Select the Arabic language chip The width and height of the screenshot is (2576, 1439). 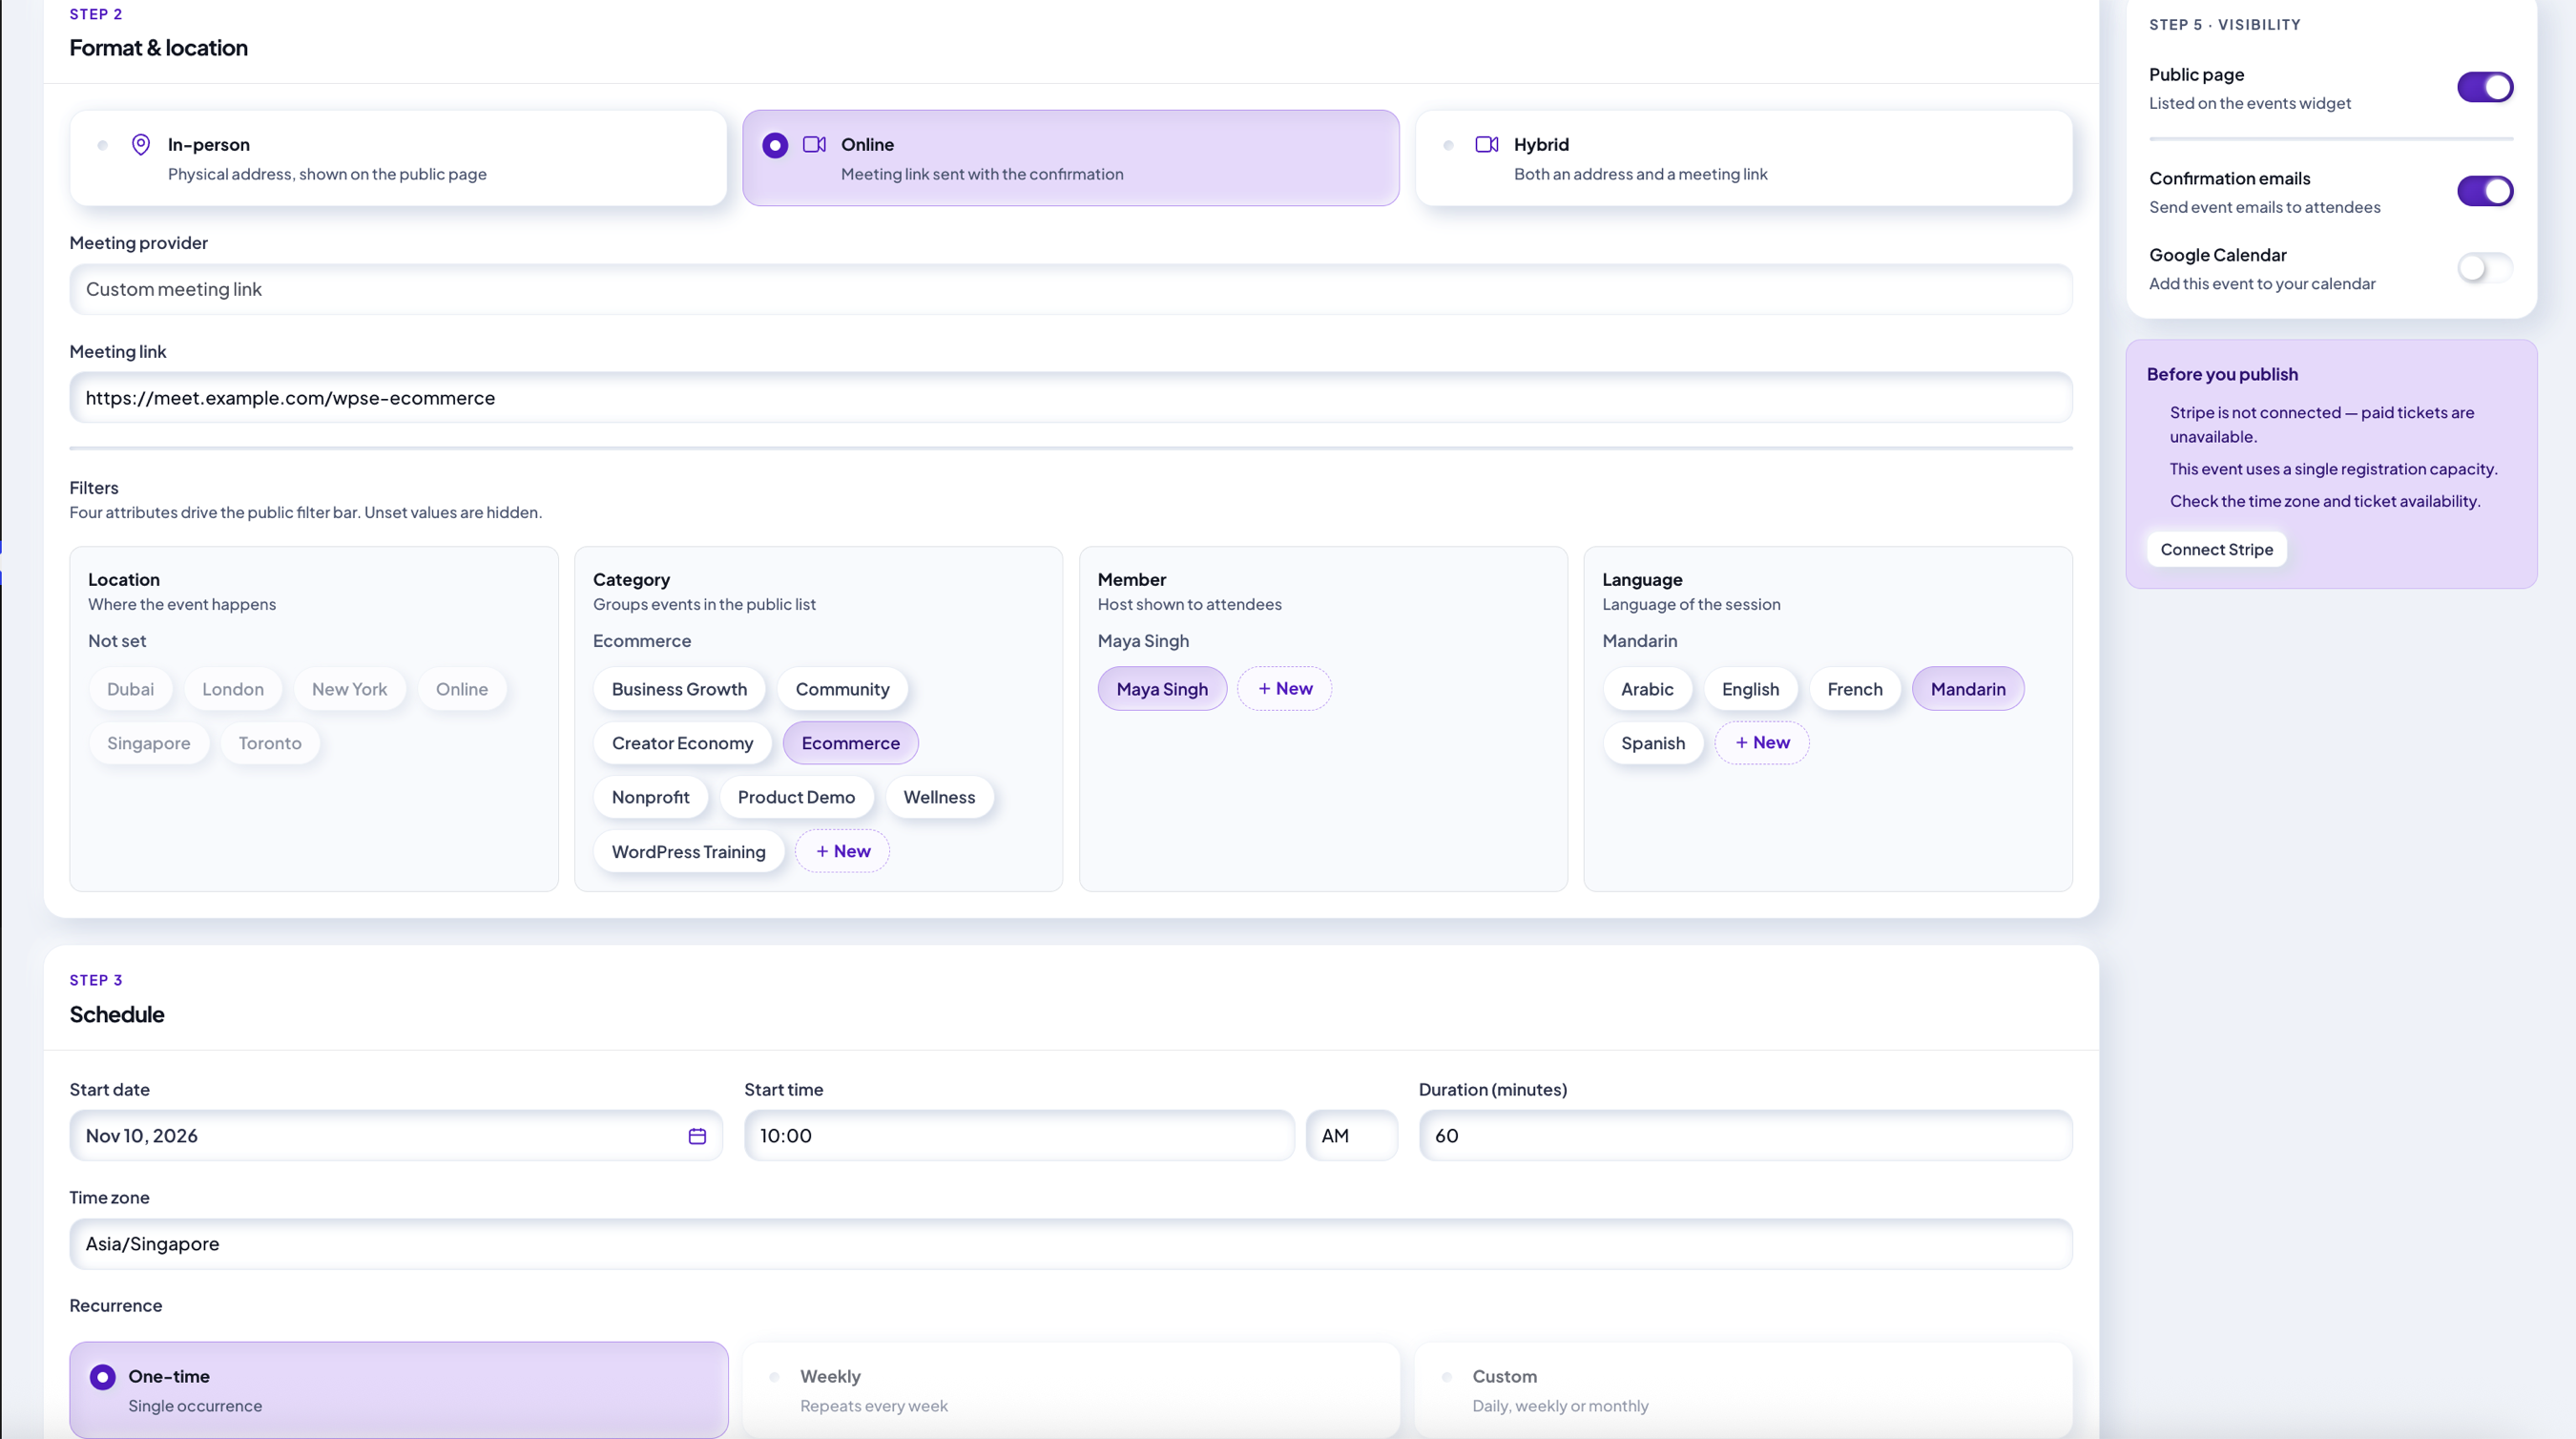(1647, 689)
